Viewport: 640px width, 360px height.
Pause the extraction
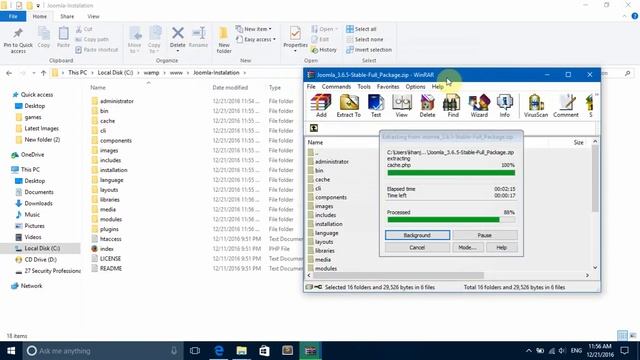484,235
